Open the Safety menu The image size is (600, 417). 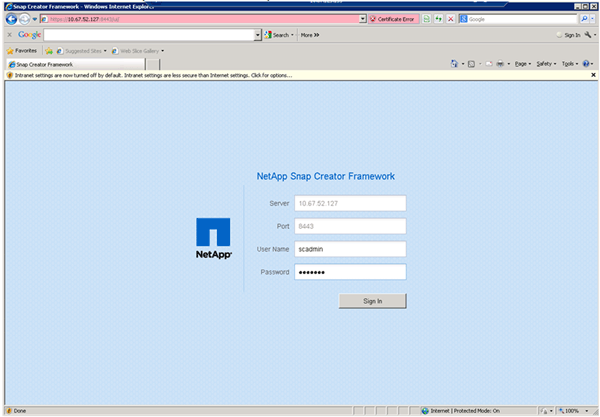coord(546,64)
